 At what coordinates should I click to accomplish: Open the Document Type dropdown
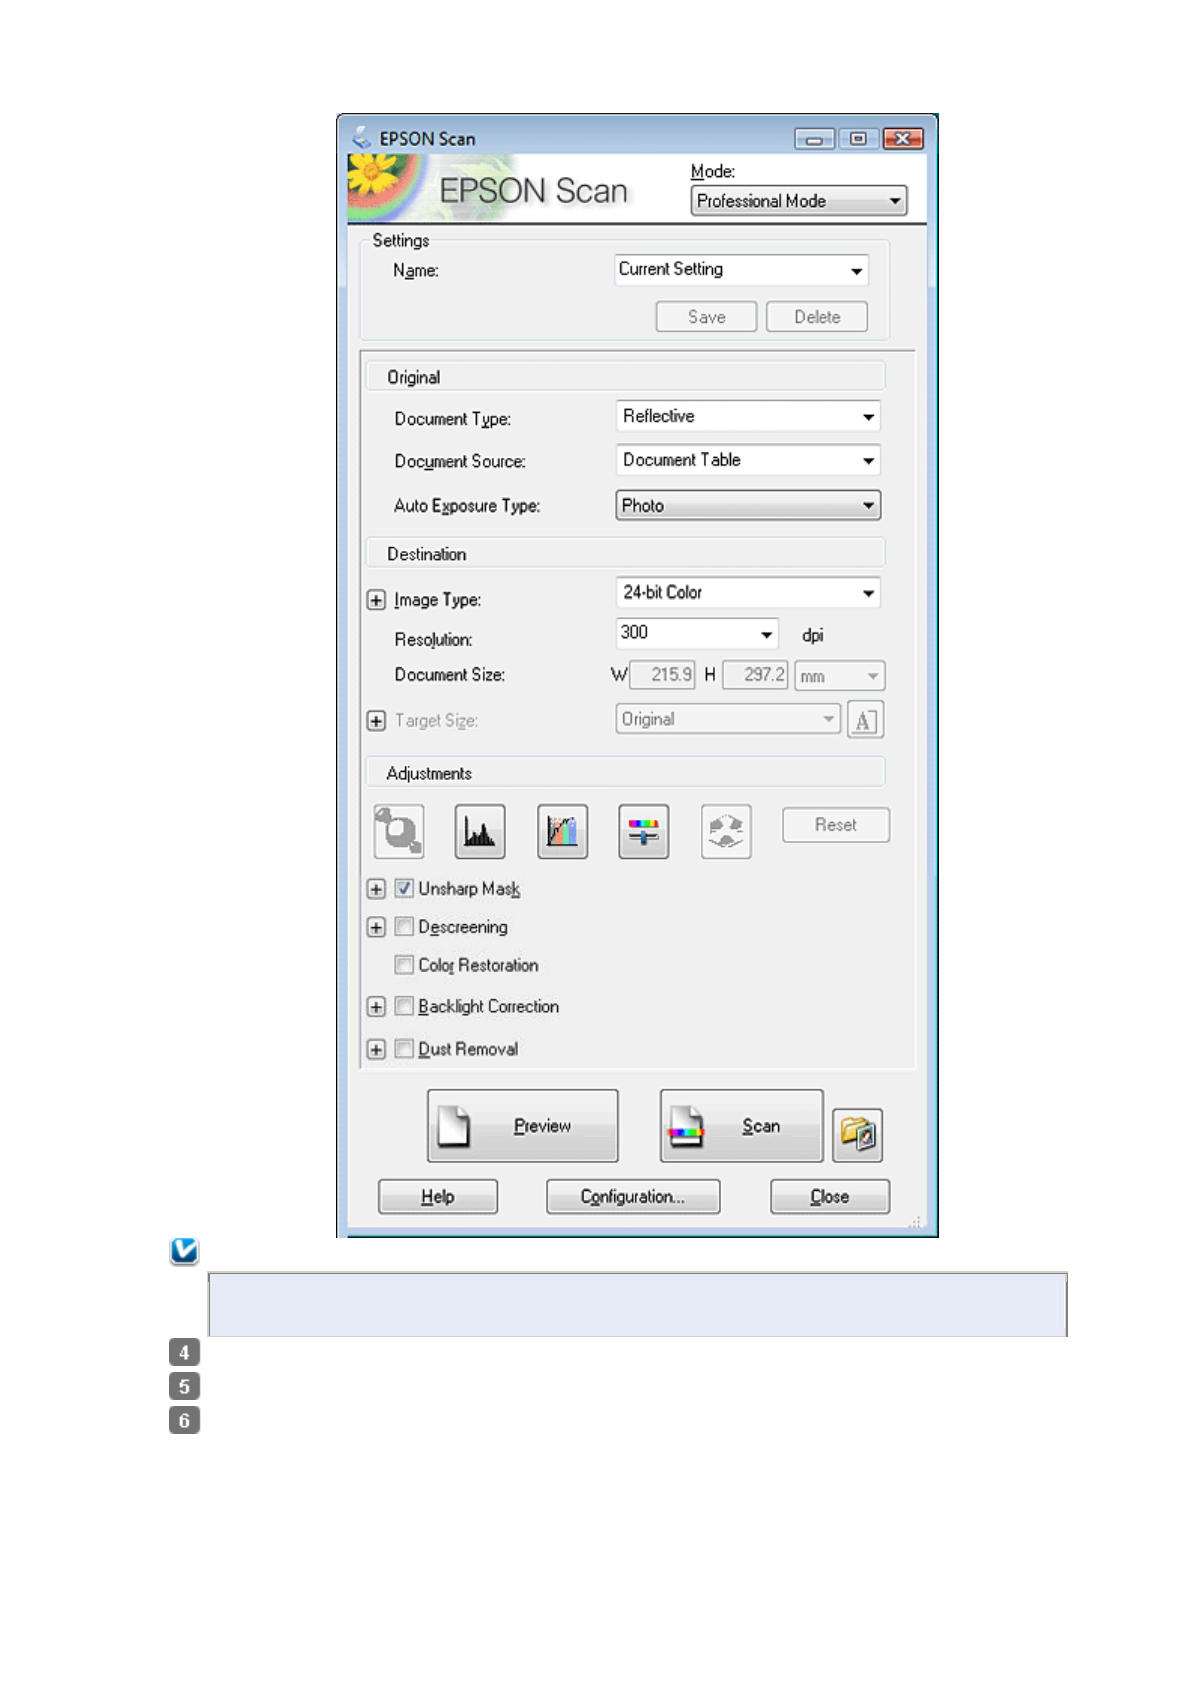(747, 417)
